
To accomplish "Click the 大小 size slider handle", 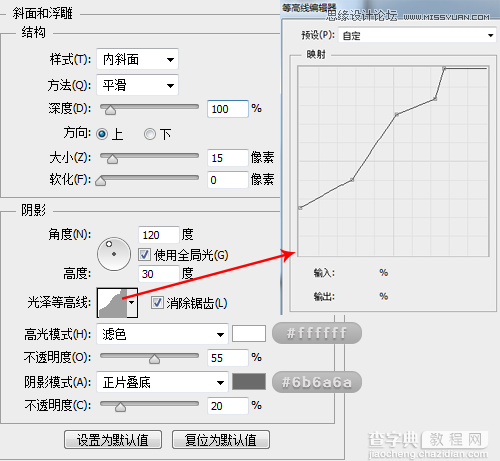I will [x=112, y=159].
